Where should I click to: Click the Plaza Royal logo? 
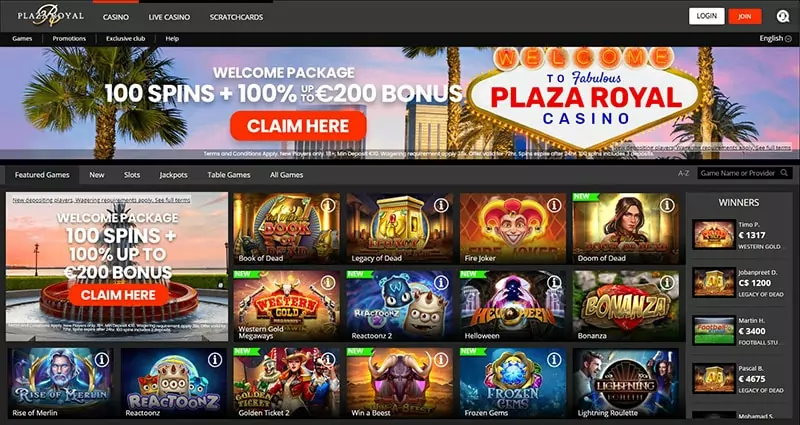(51, 16)
